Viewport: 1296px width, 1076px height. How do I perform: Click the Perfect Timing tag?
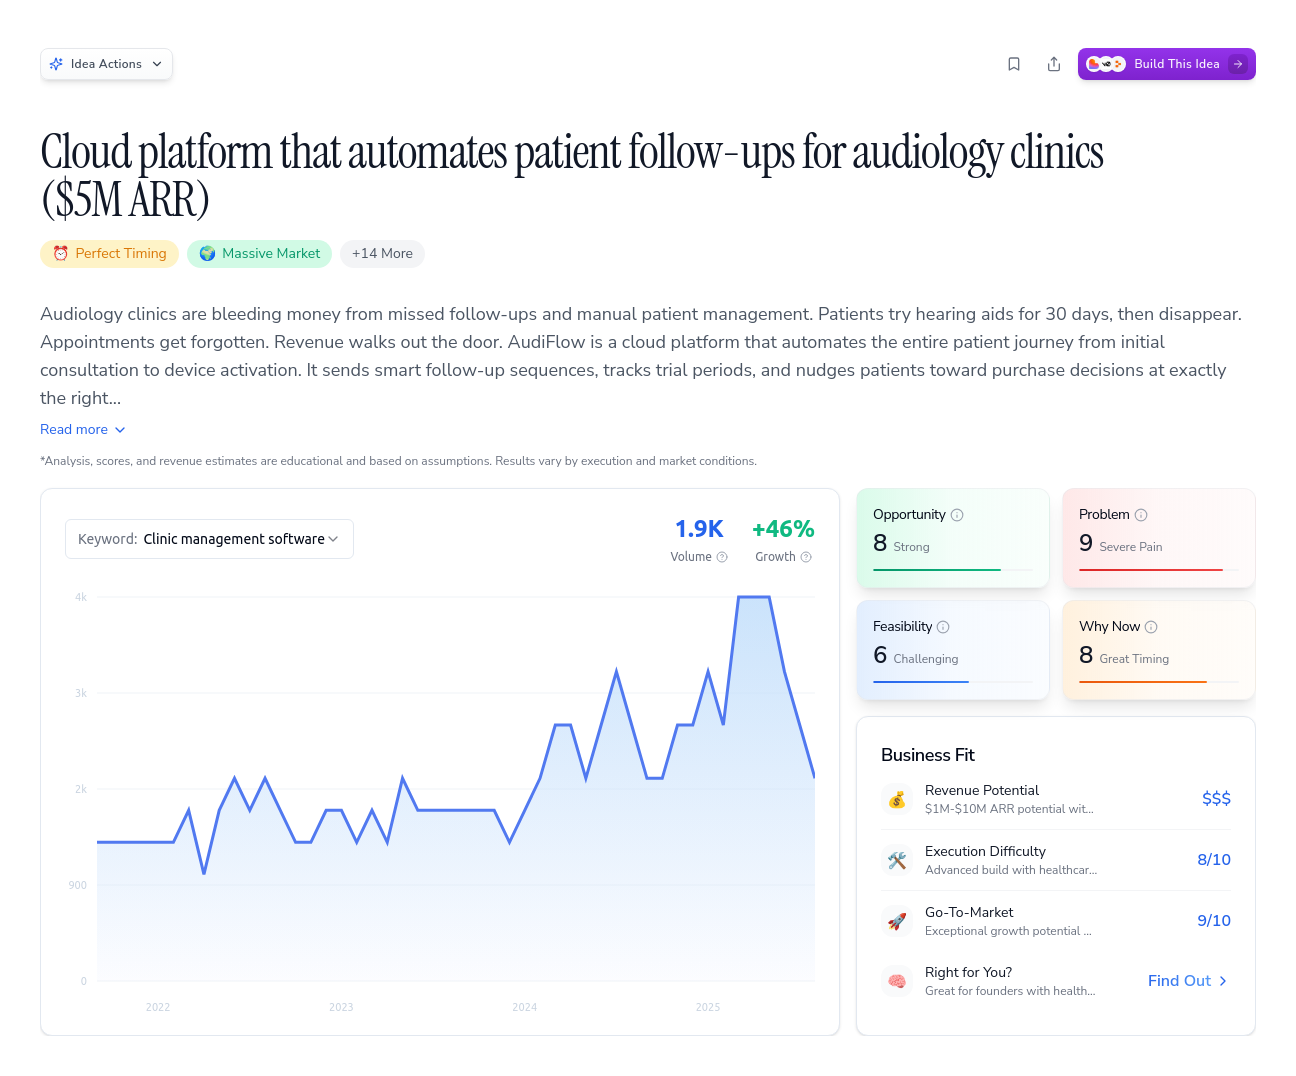[109, 254]
